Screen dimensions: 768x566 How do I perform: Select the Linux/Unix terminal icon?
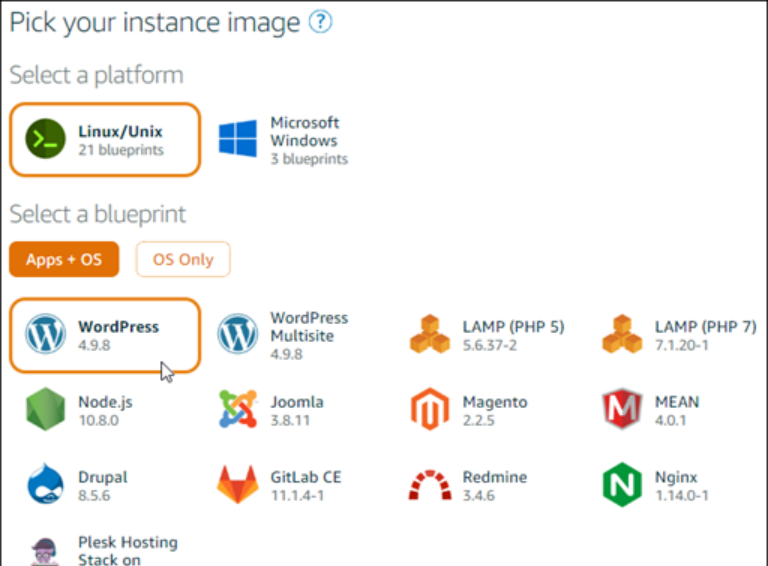[x=45, y=139]
